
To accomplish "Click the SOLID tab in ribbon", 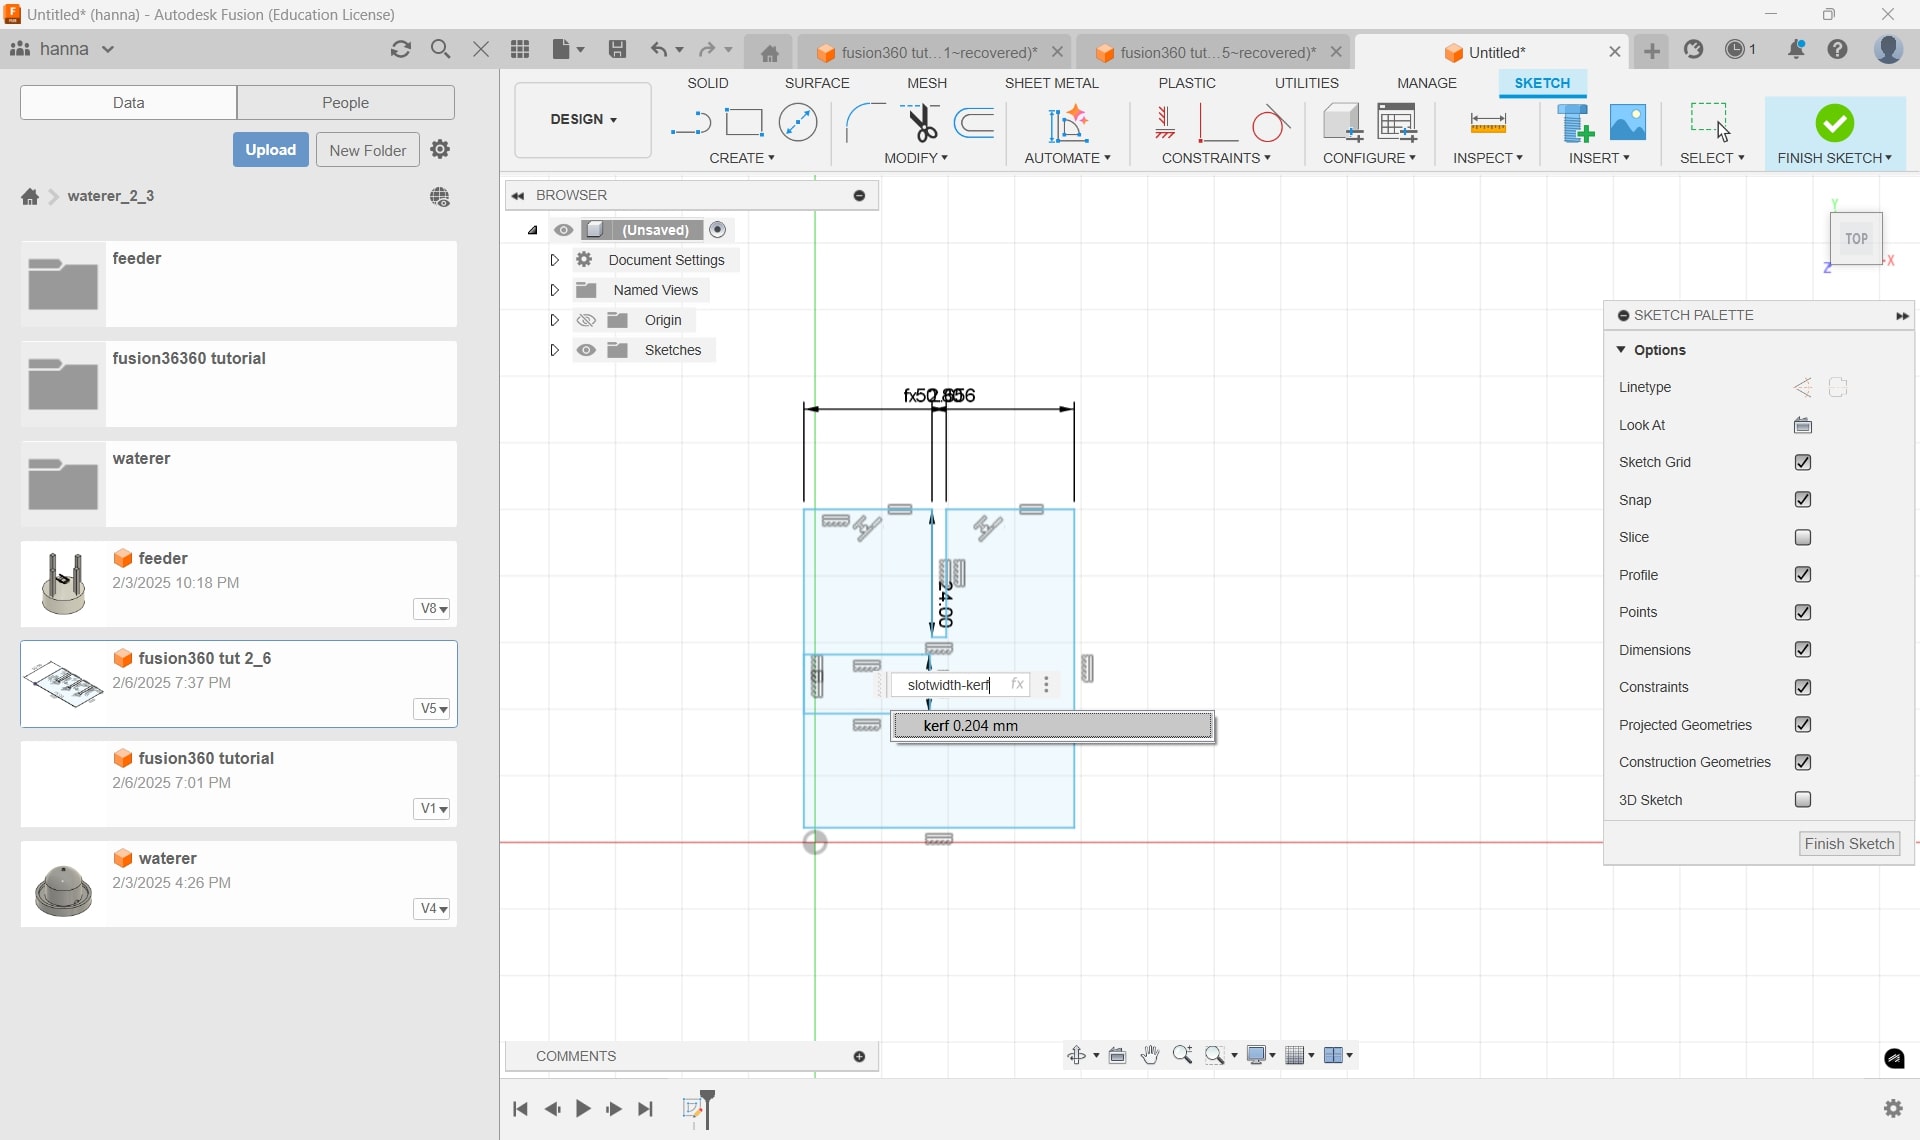I will [708, 83].
